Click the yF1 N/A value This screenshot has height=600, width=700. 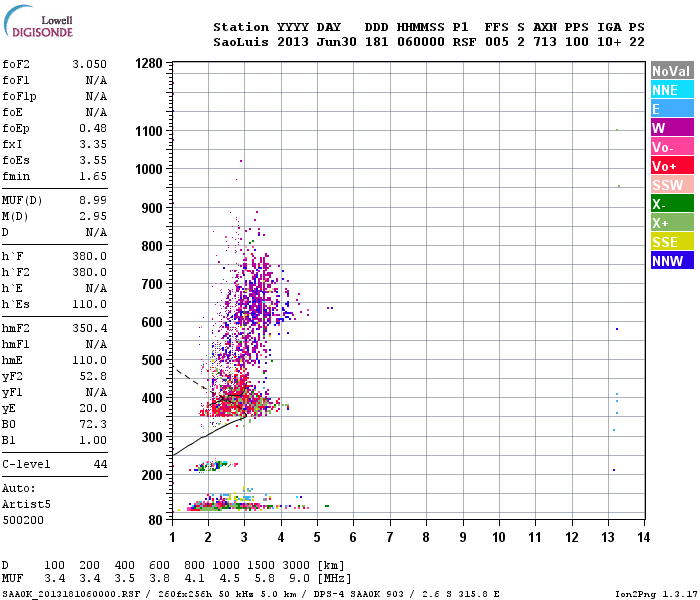(x=96, y=392)
